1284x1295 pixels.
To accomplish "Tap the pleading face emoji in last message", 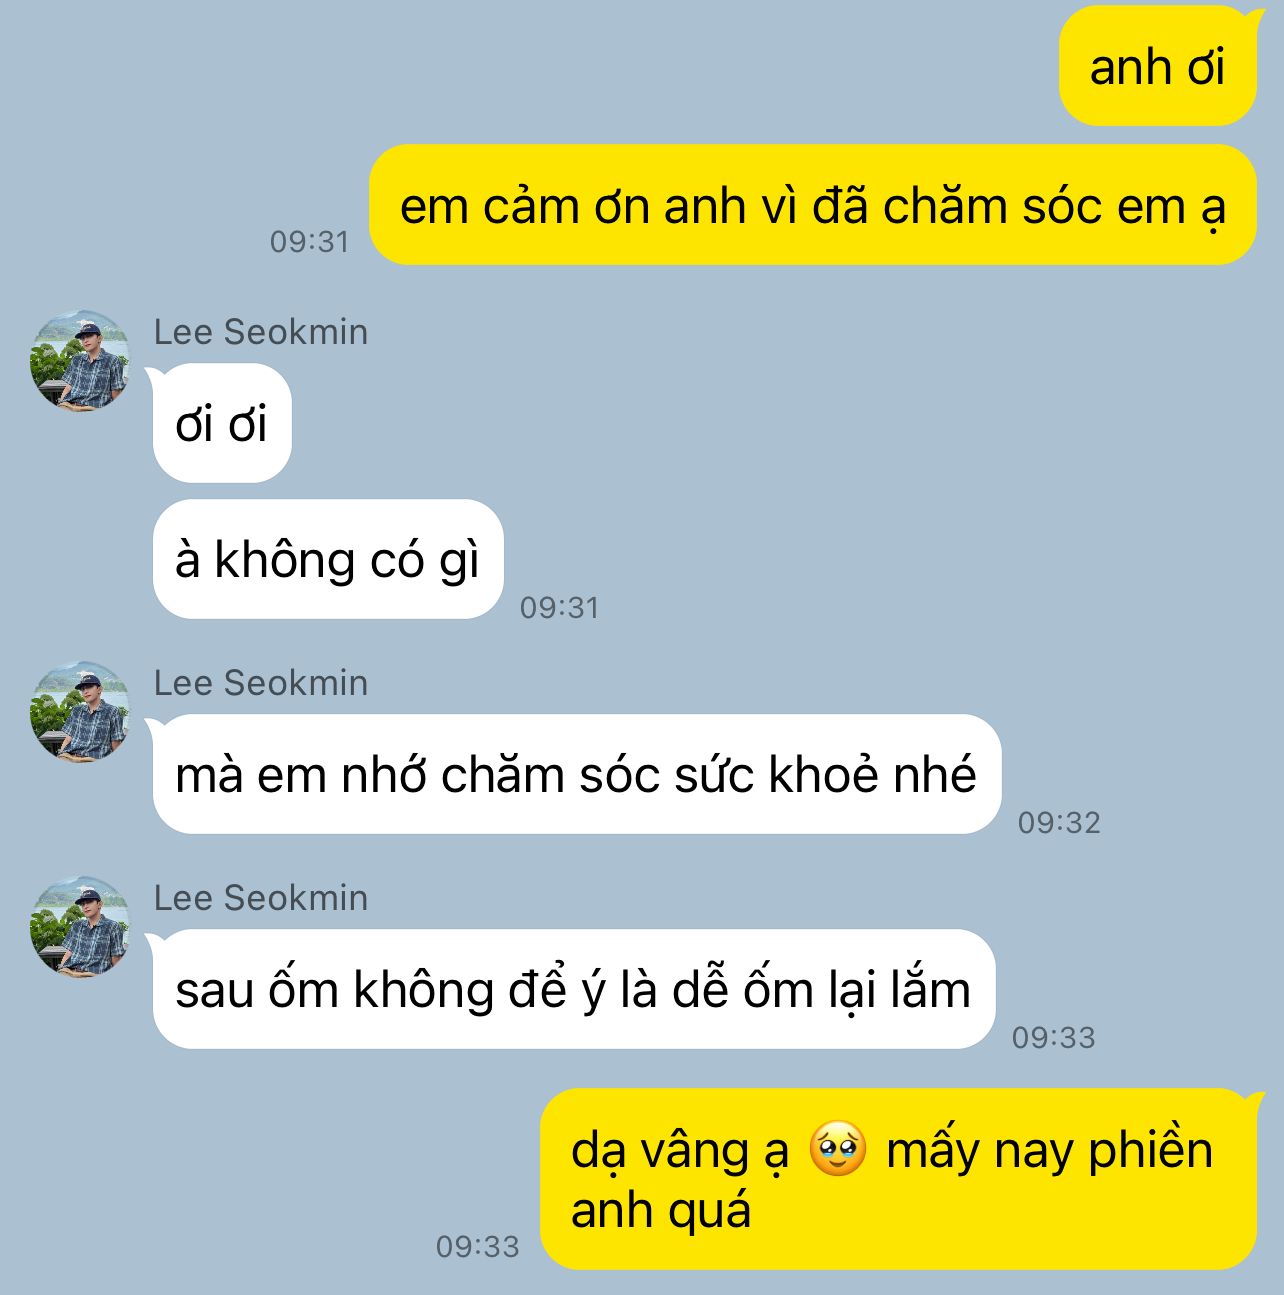I will [837, 1149].
